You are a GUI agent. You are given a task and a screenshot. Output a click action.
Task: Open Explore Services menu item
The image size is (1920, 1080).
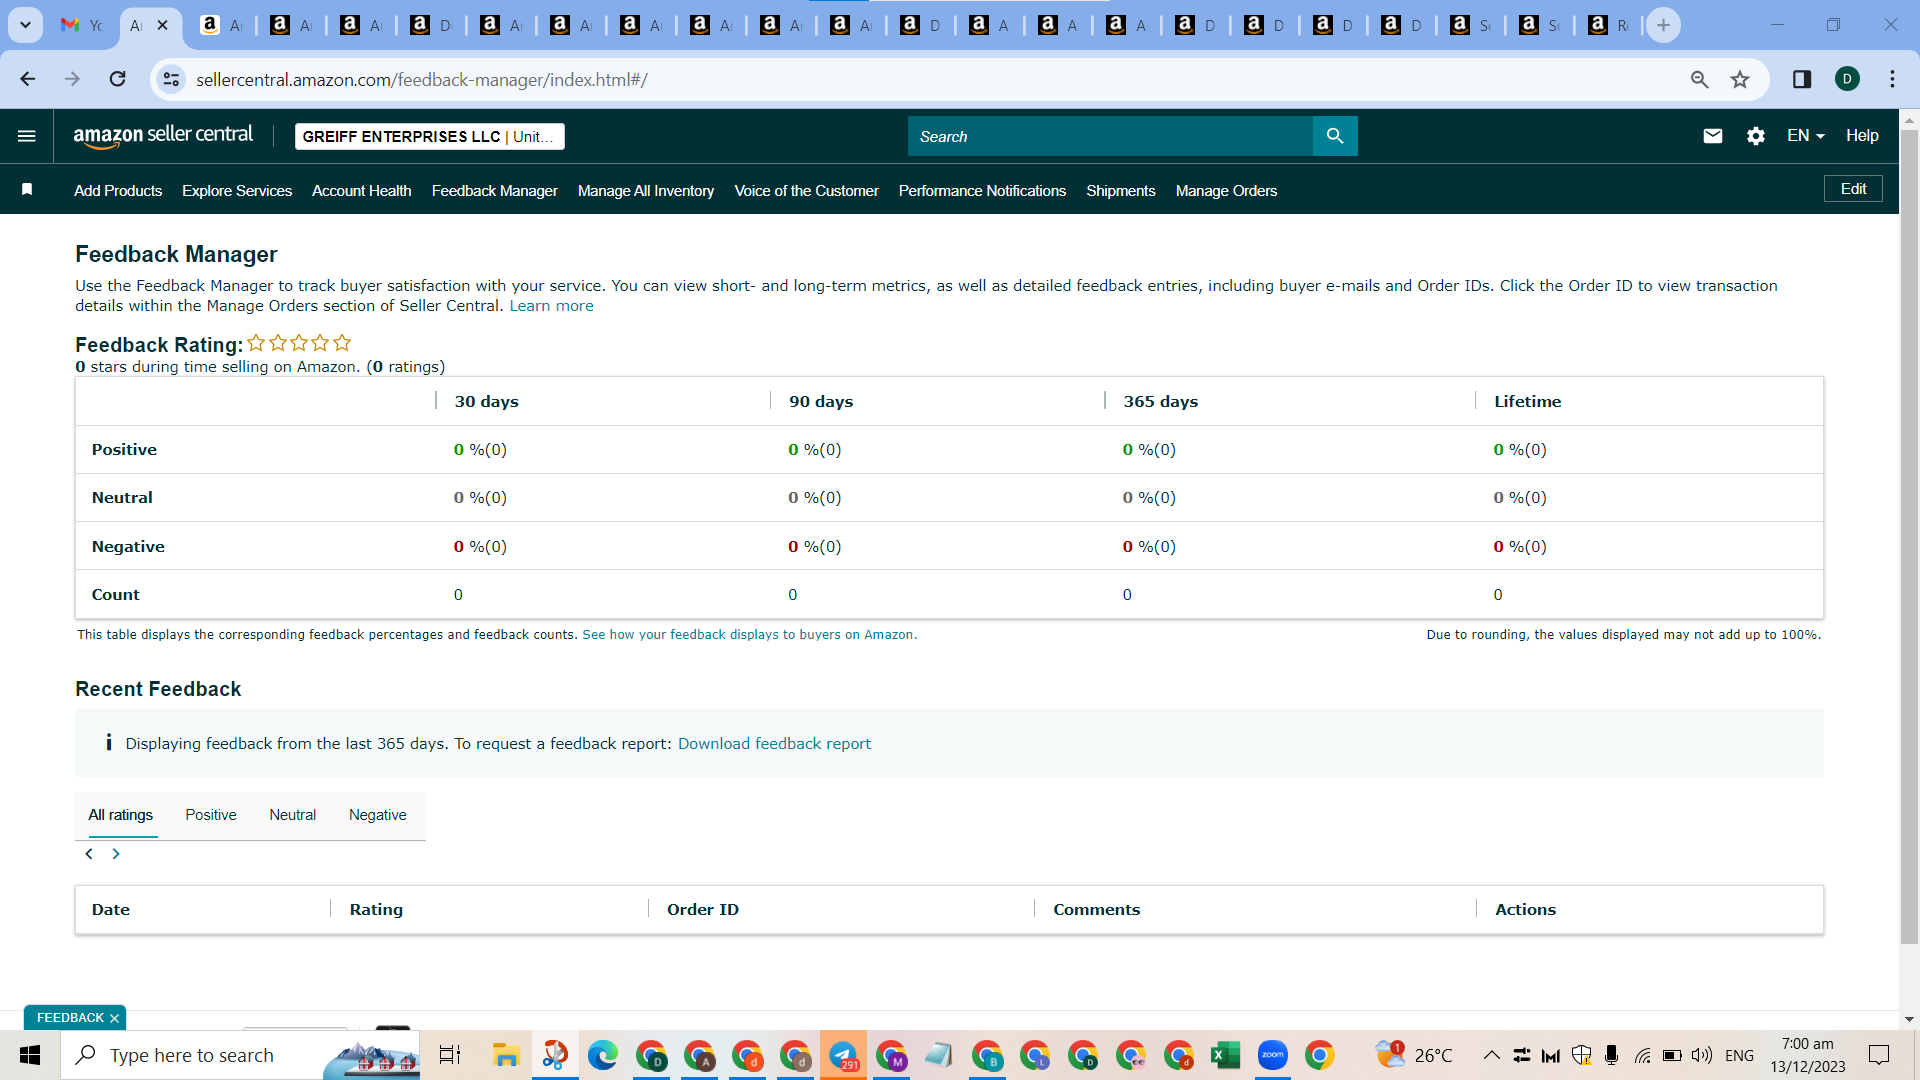pos(237,190)
